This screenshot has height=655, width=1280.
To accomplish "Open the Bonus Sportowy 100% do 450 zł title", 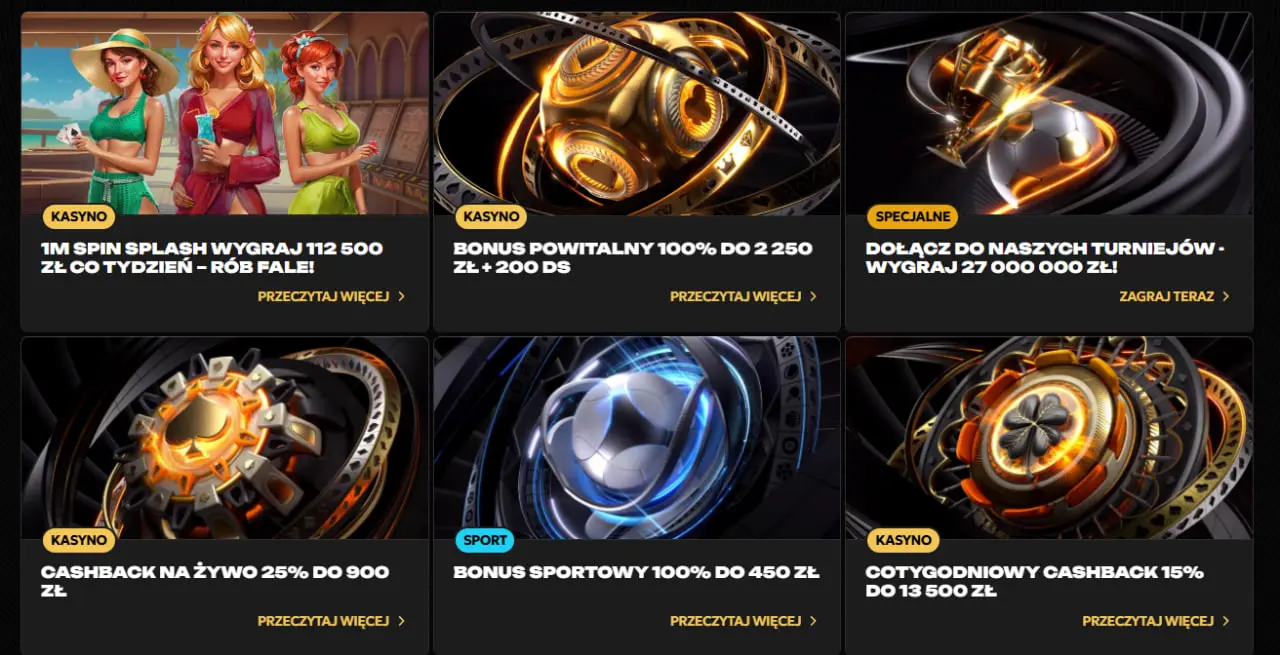I will point(636,573).
